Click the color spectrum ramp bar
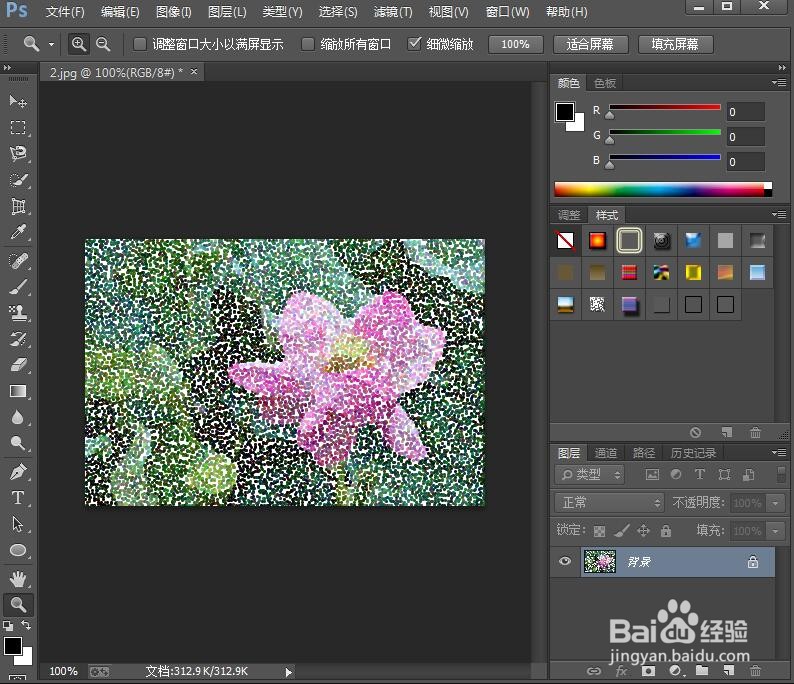 click(x=660, y=189)
